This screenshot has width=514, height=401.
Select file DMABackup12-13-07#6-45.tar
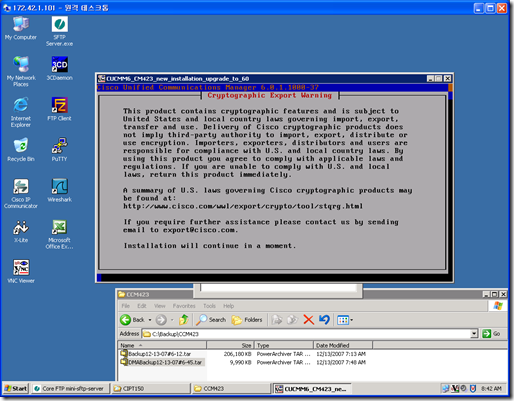click(x=162, y=362)
